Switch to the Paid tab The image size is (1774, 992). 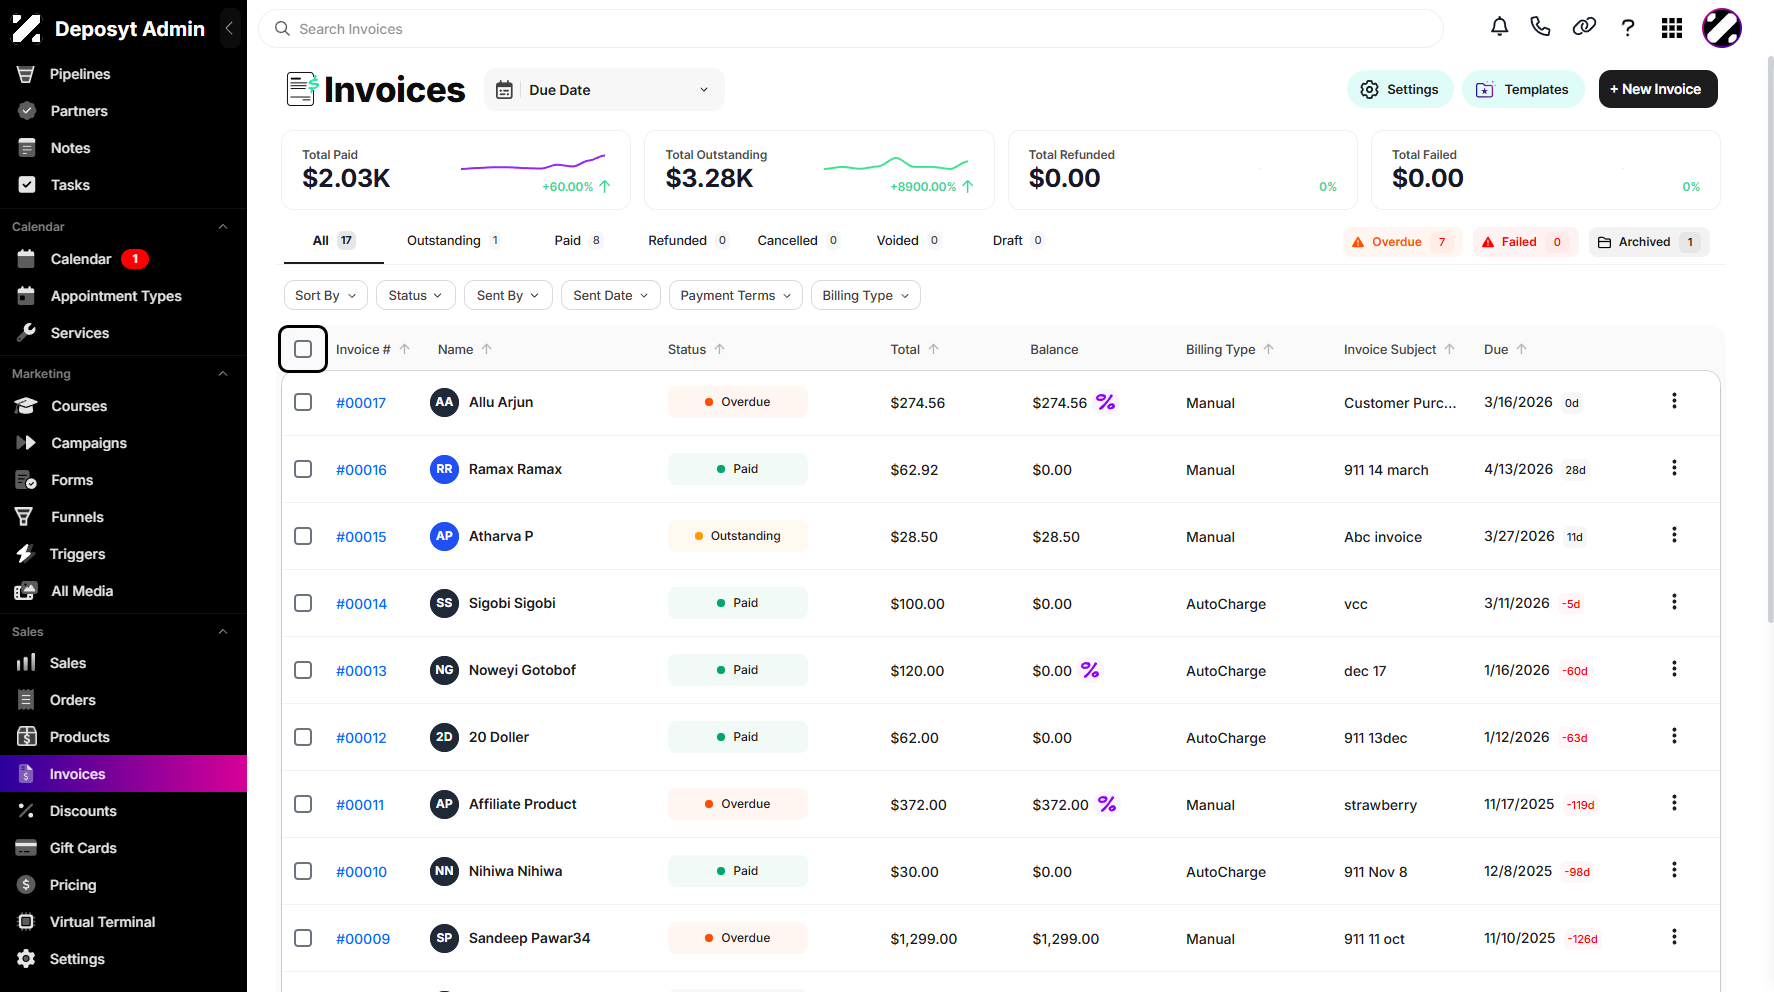578,241
